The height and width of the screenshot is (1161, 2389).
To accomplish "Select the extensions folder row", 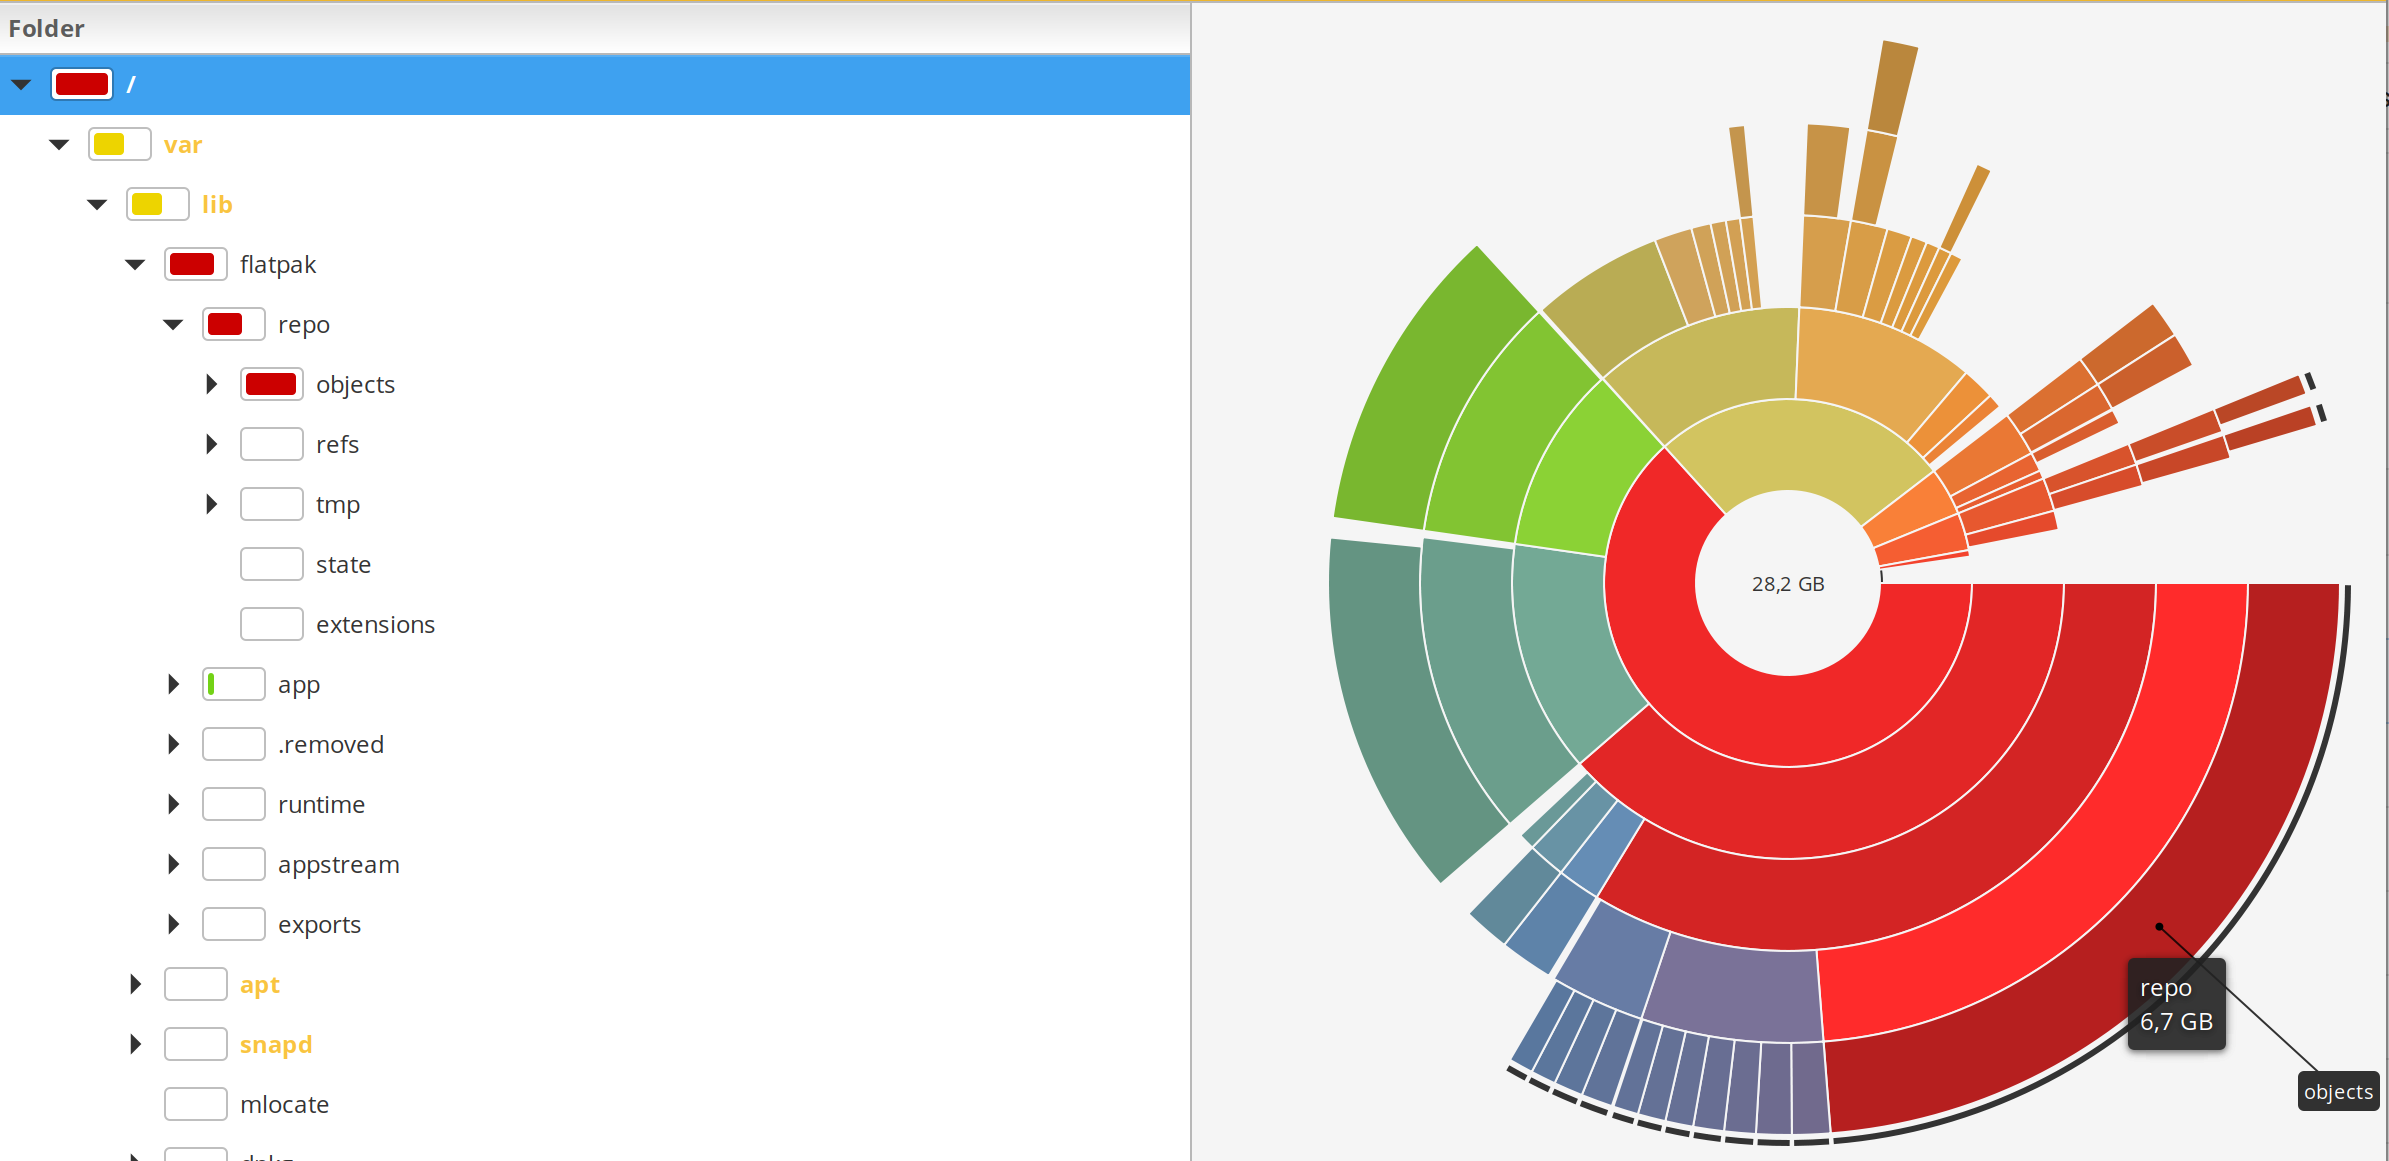I will pyautogui.click(x=375, y=625).
